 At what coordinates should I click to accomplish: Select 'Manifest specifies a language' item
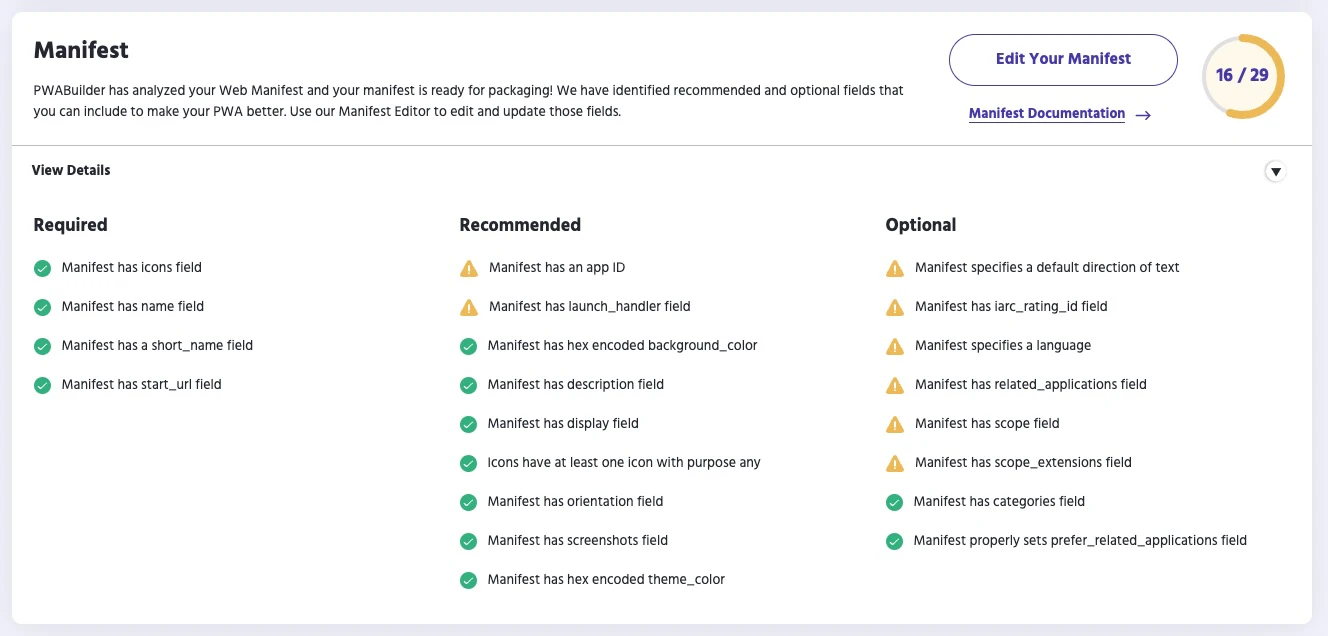pyautogui.click(x=1002, y=346)
